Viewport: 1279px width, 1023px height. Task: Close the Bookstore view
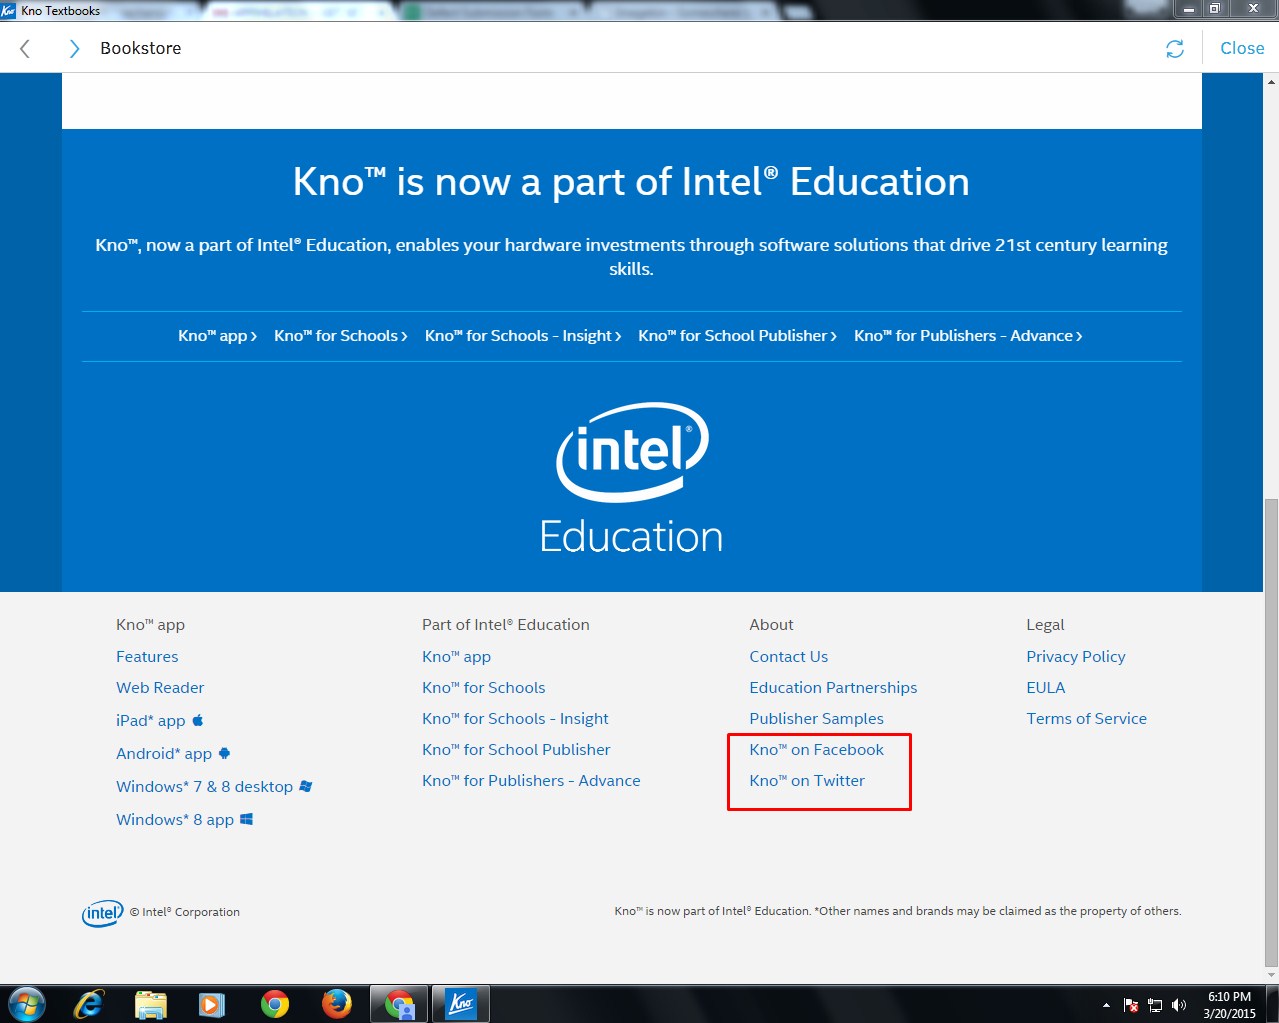1242,48
